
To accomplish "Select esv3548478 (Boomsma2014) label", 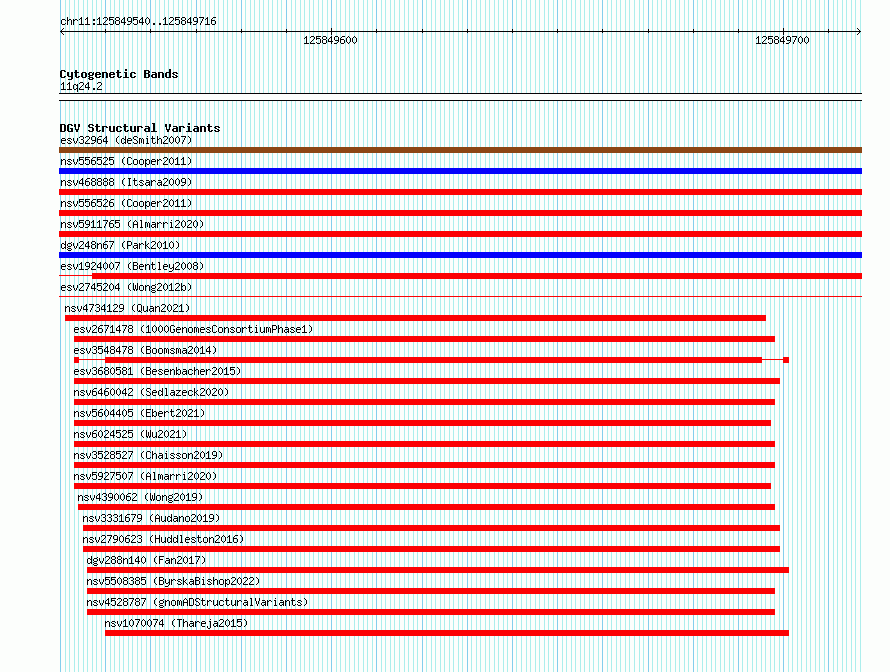I will coord(145,350).
